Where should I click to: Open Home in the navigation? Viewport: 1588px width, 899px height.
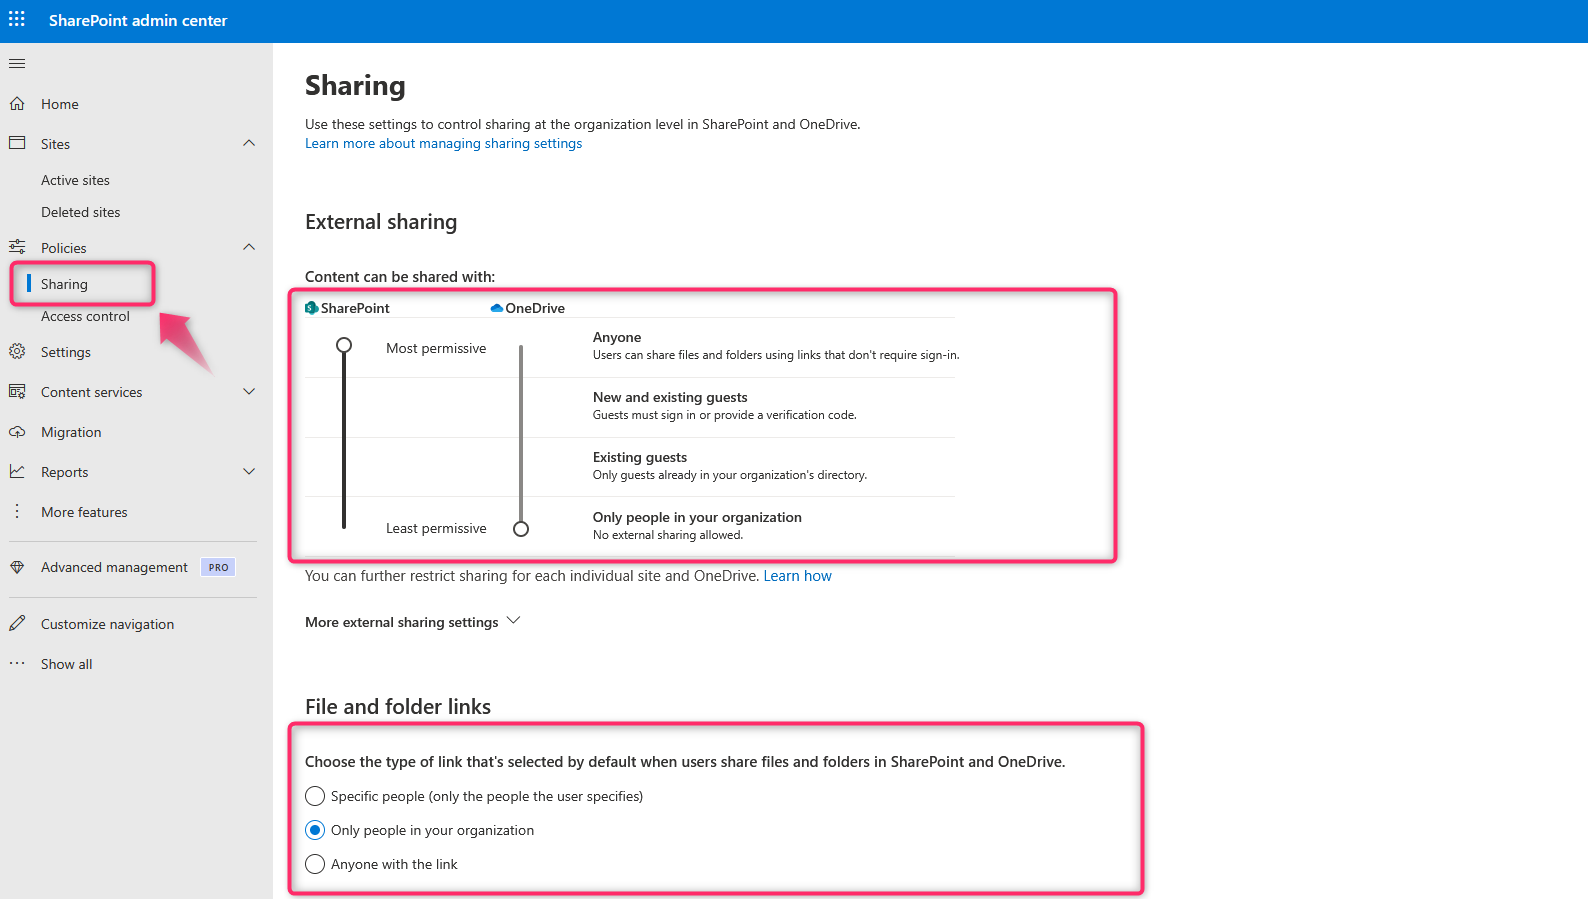coord(60,104)
